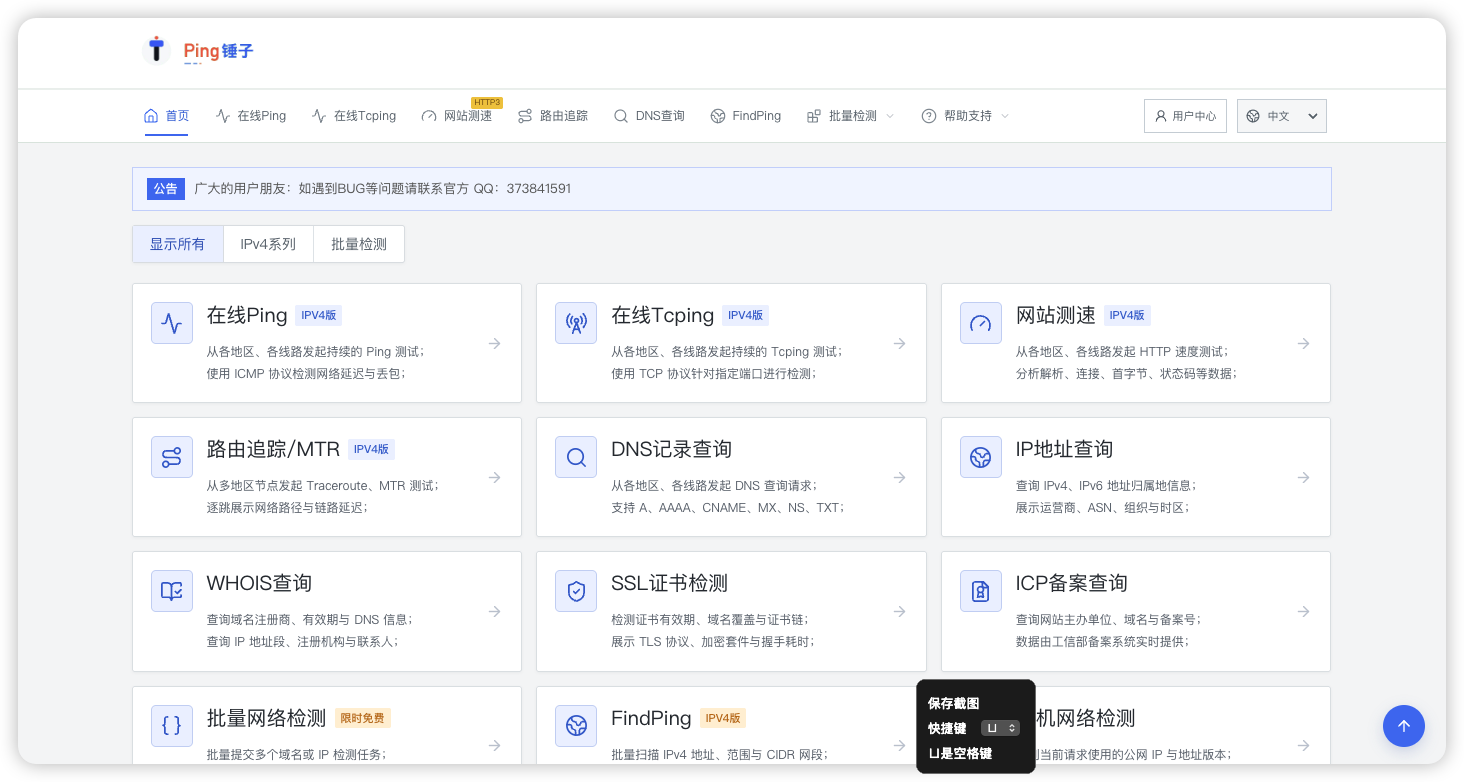Switch to the 批量检测 filter tab
Image resolution: width=1464 pixels, height=782 pixels.
pyautogui.click(x=359, y=244)
